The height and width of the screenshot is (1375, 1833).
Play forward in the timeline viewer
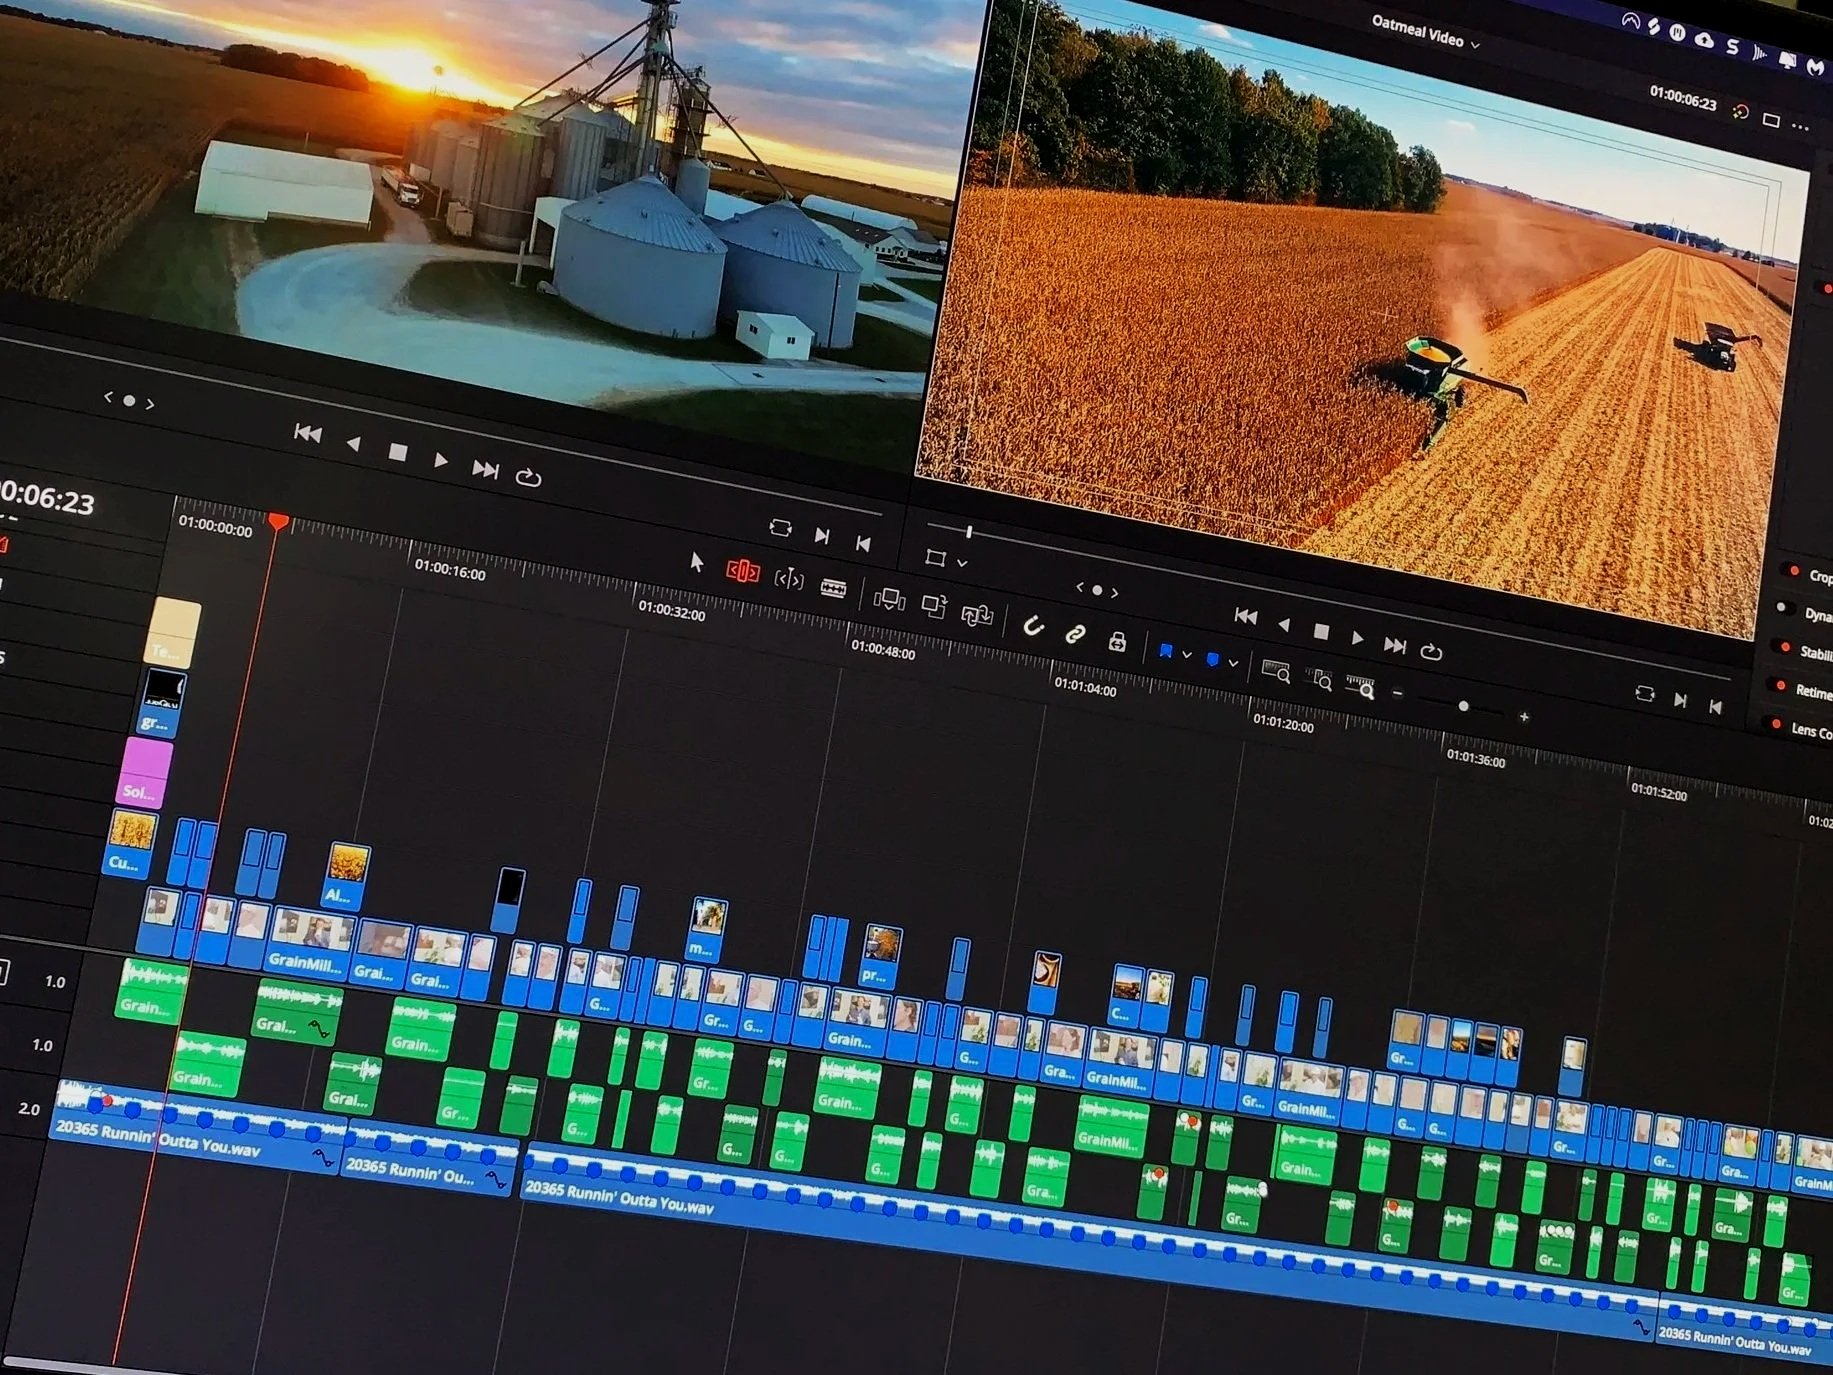1357,638
